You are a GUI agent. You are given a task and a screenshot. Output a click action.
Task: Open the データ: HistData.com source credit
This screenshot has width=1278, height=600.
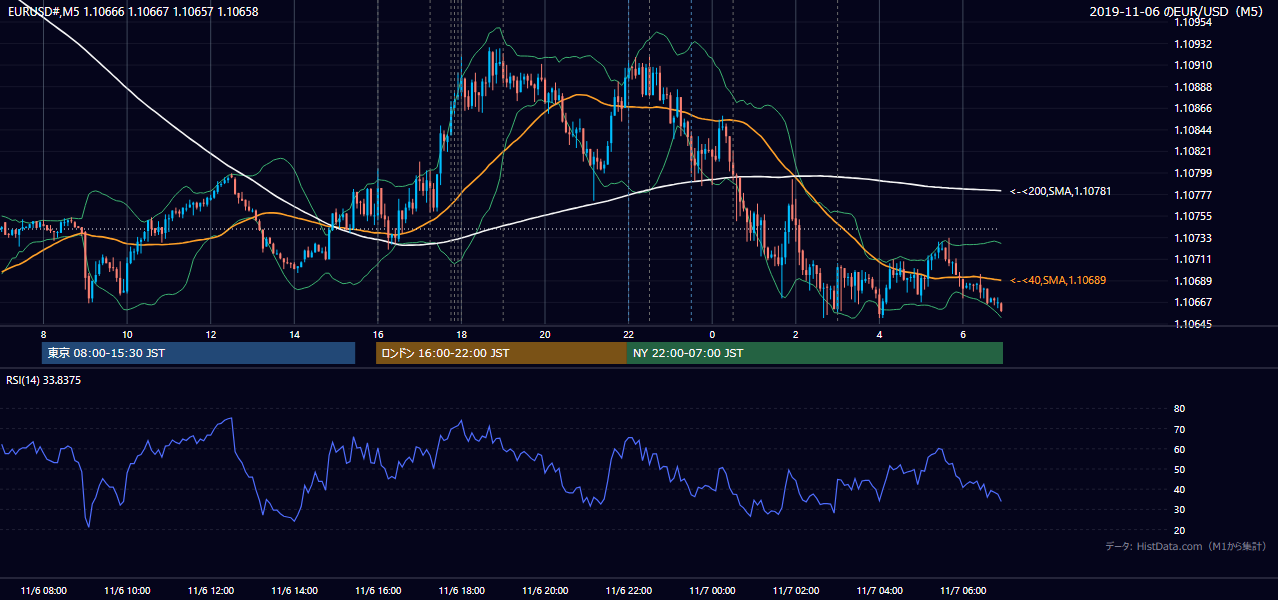click(1185, 546)
